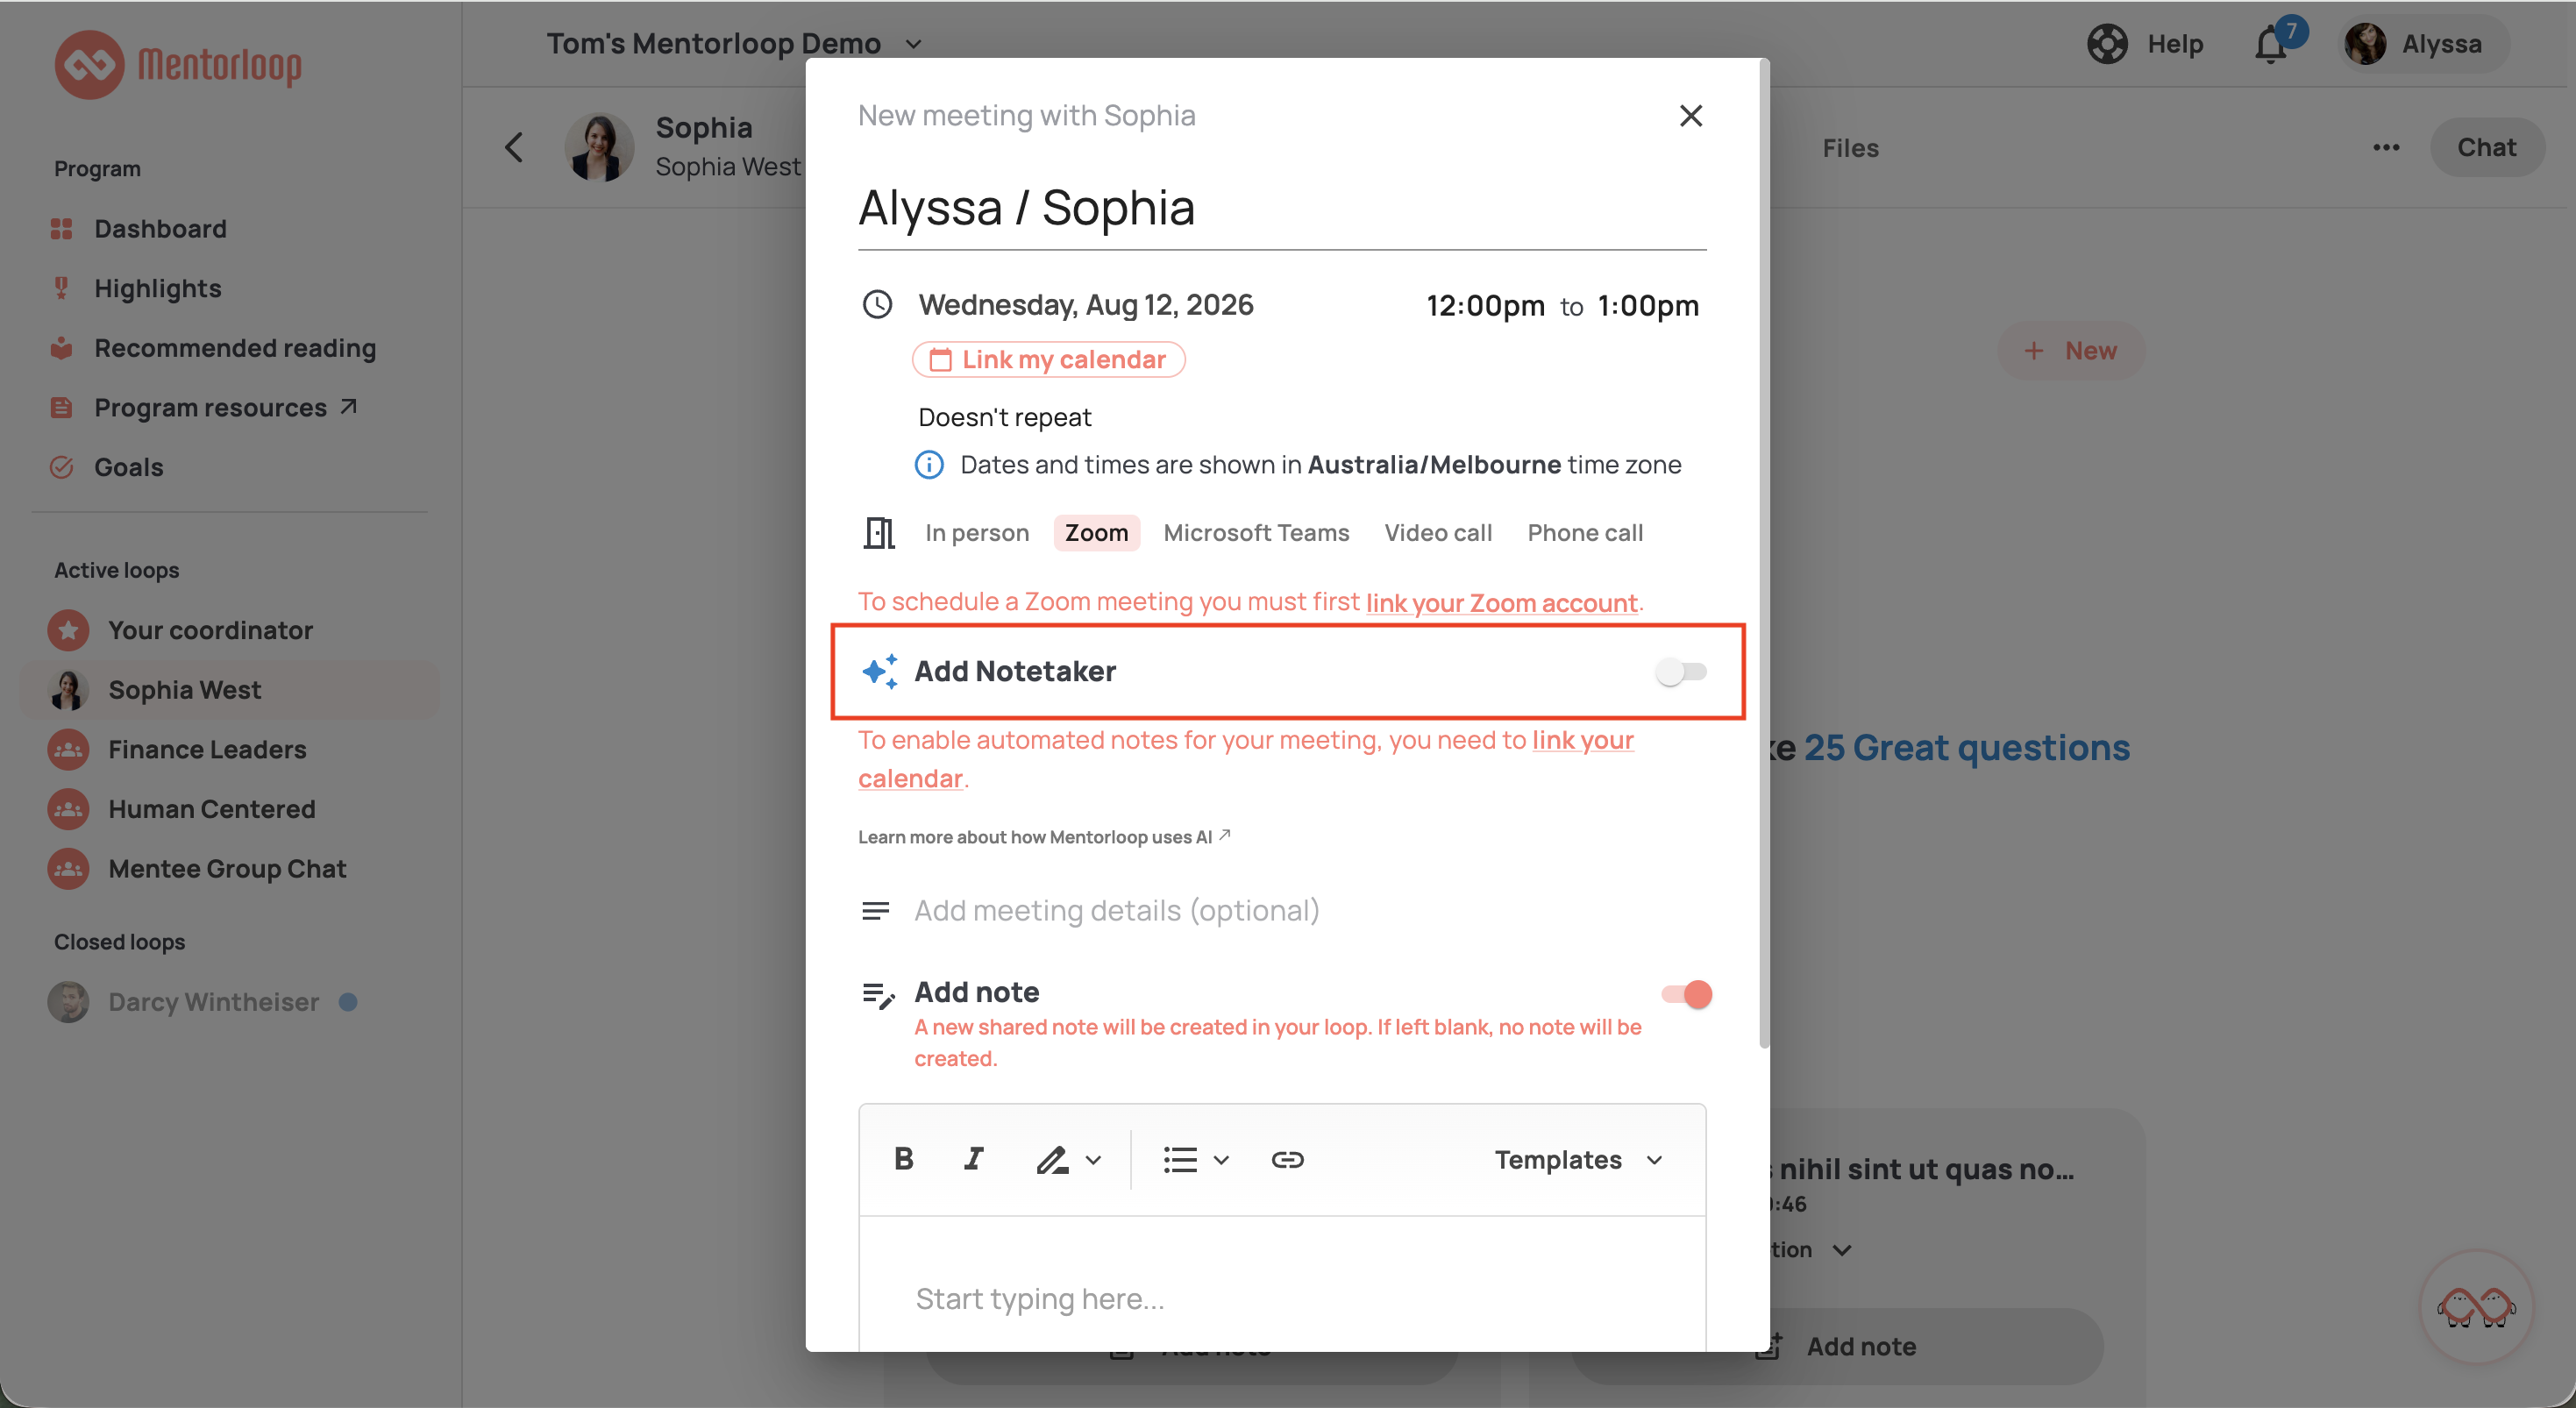Click Link my calendar button

(1048, 359)
